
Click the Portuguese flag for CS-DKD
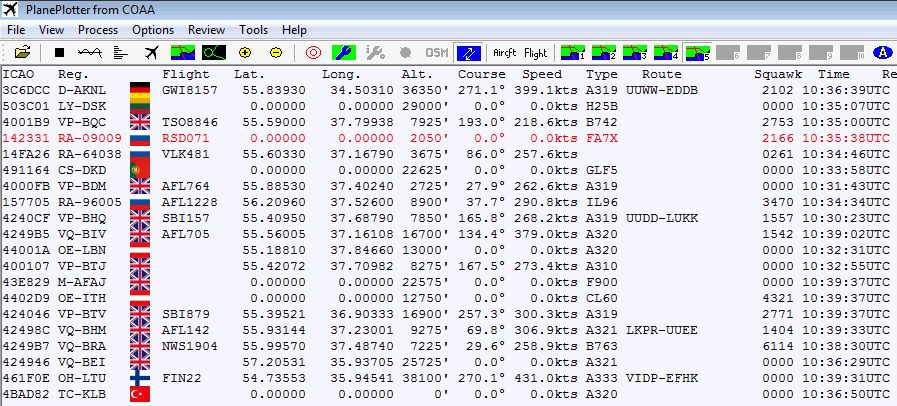(140, 170)
